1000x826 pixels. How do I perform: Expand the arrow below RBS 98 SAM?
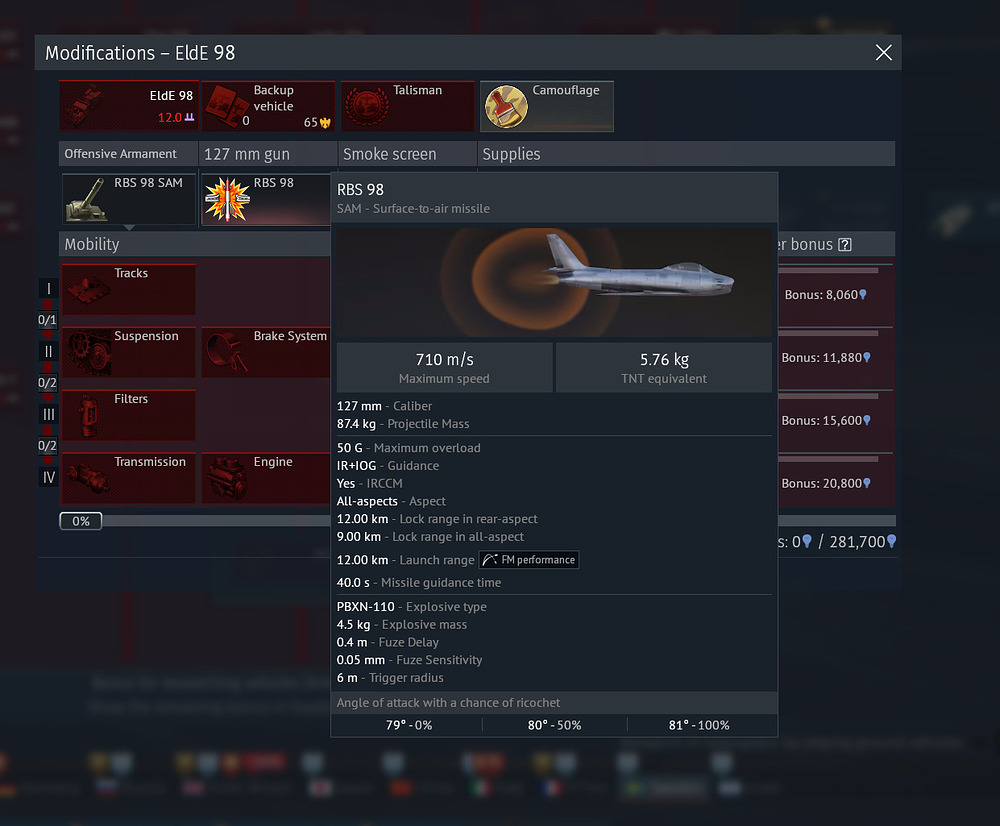(129, 227)
